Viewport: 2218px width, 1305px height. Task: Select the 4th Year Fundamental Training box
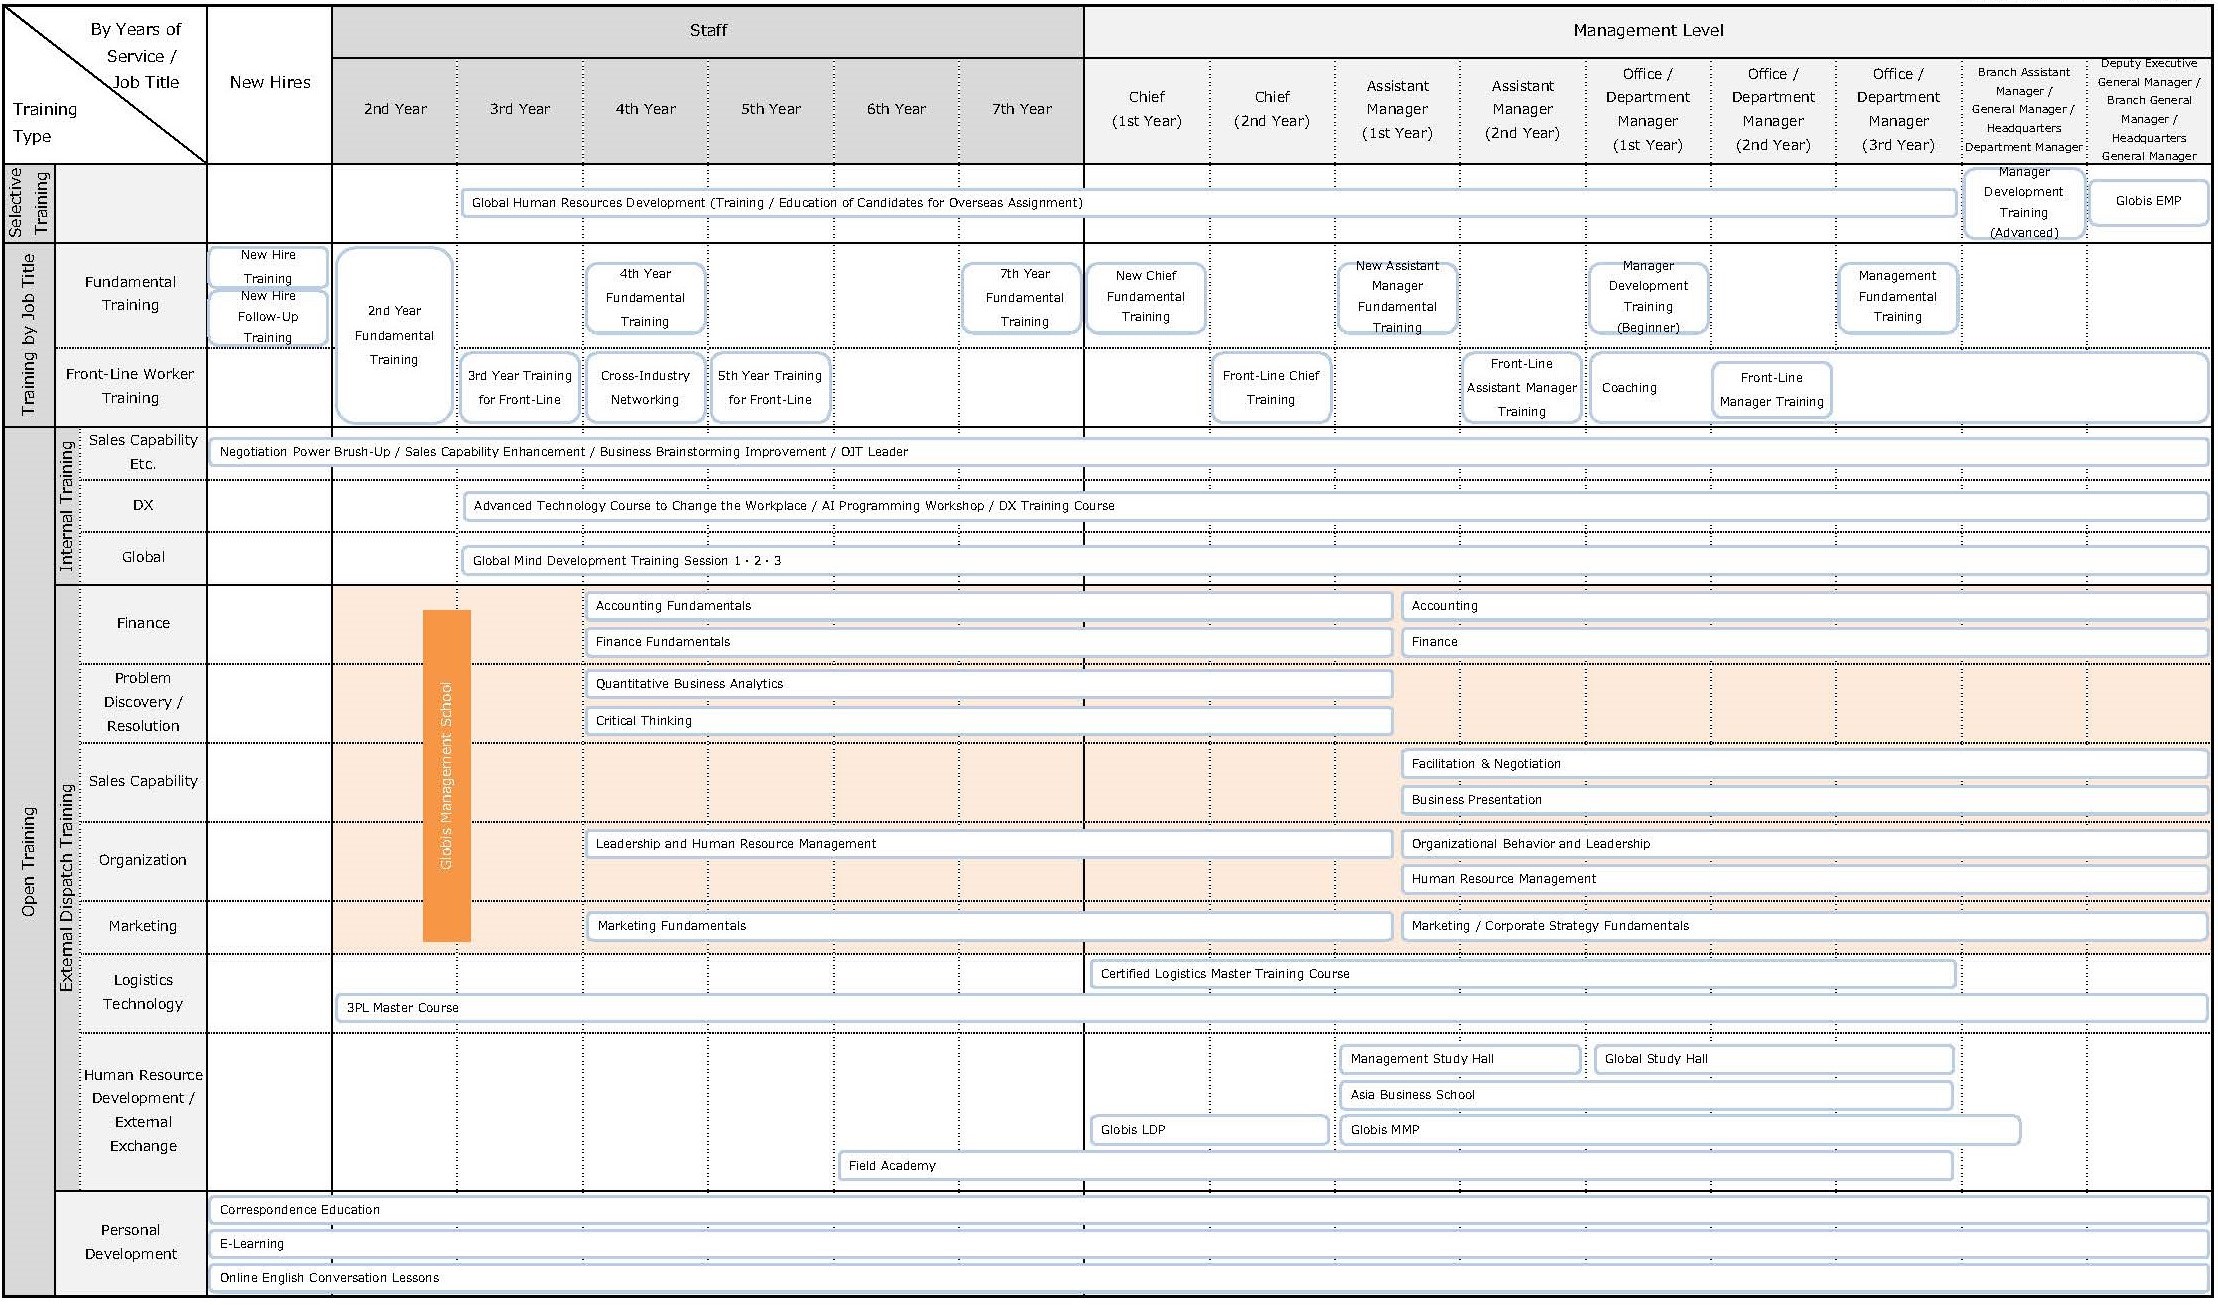(x=645, y=298)
